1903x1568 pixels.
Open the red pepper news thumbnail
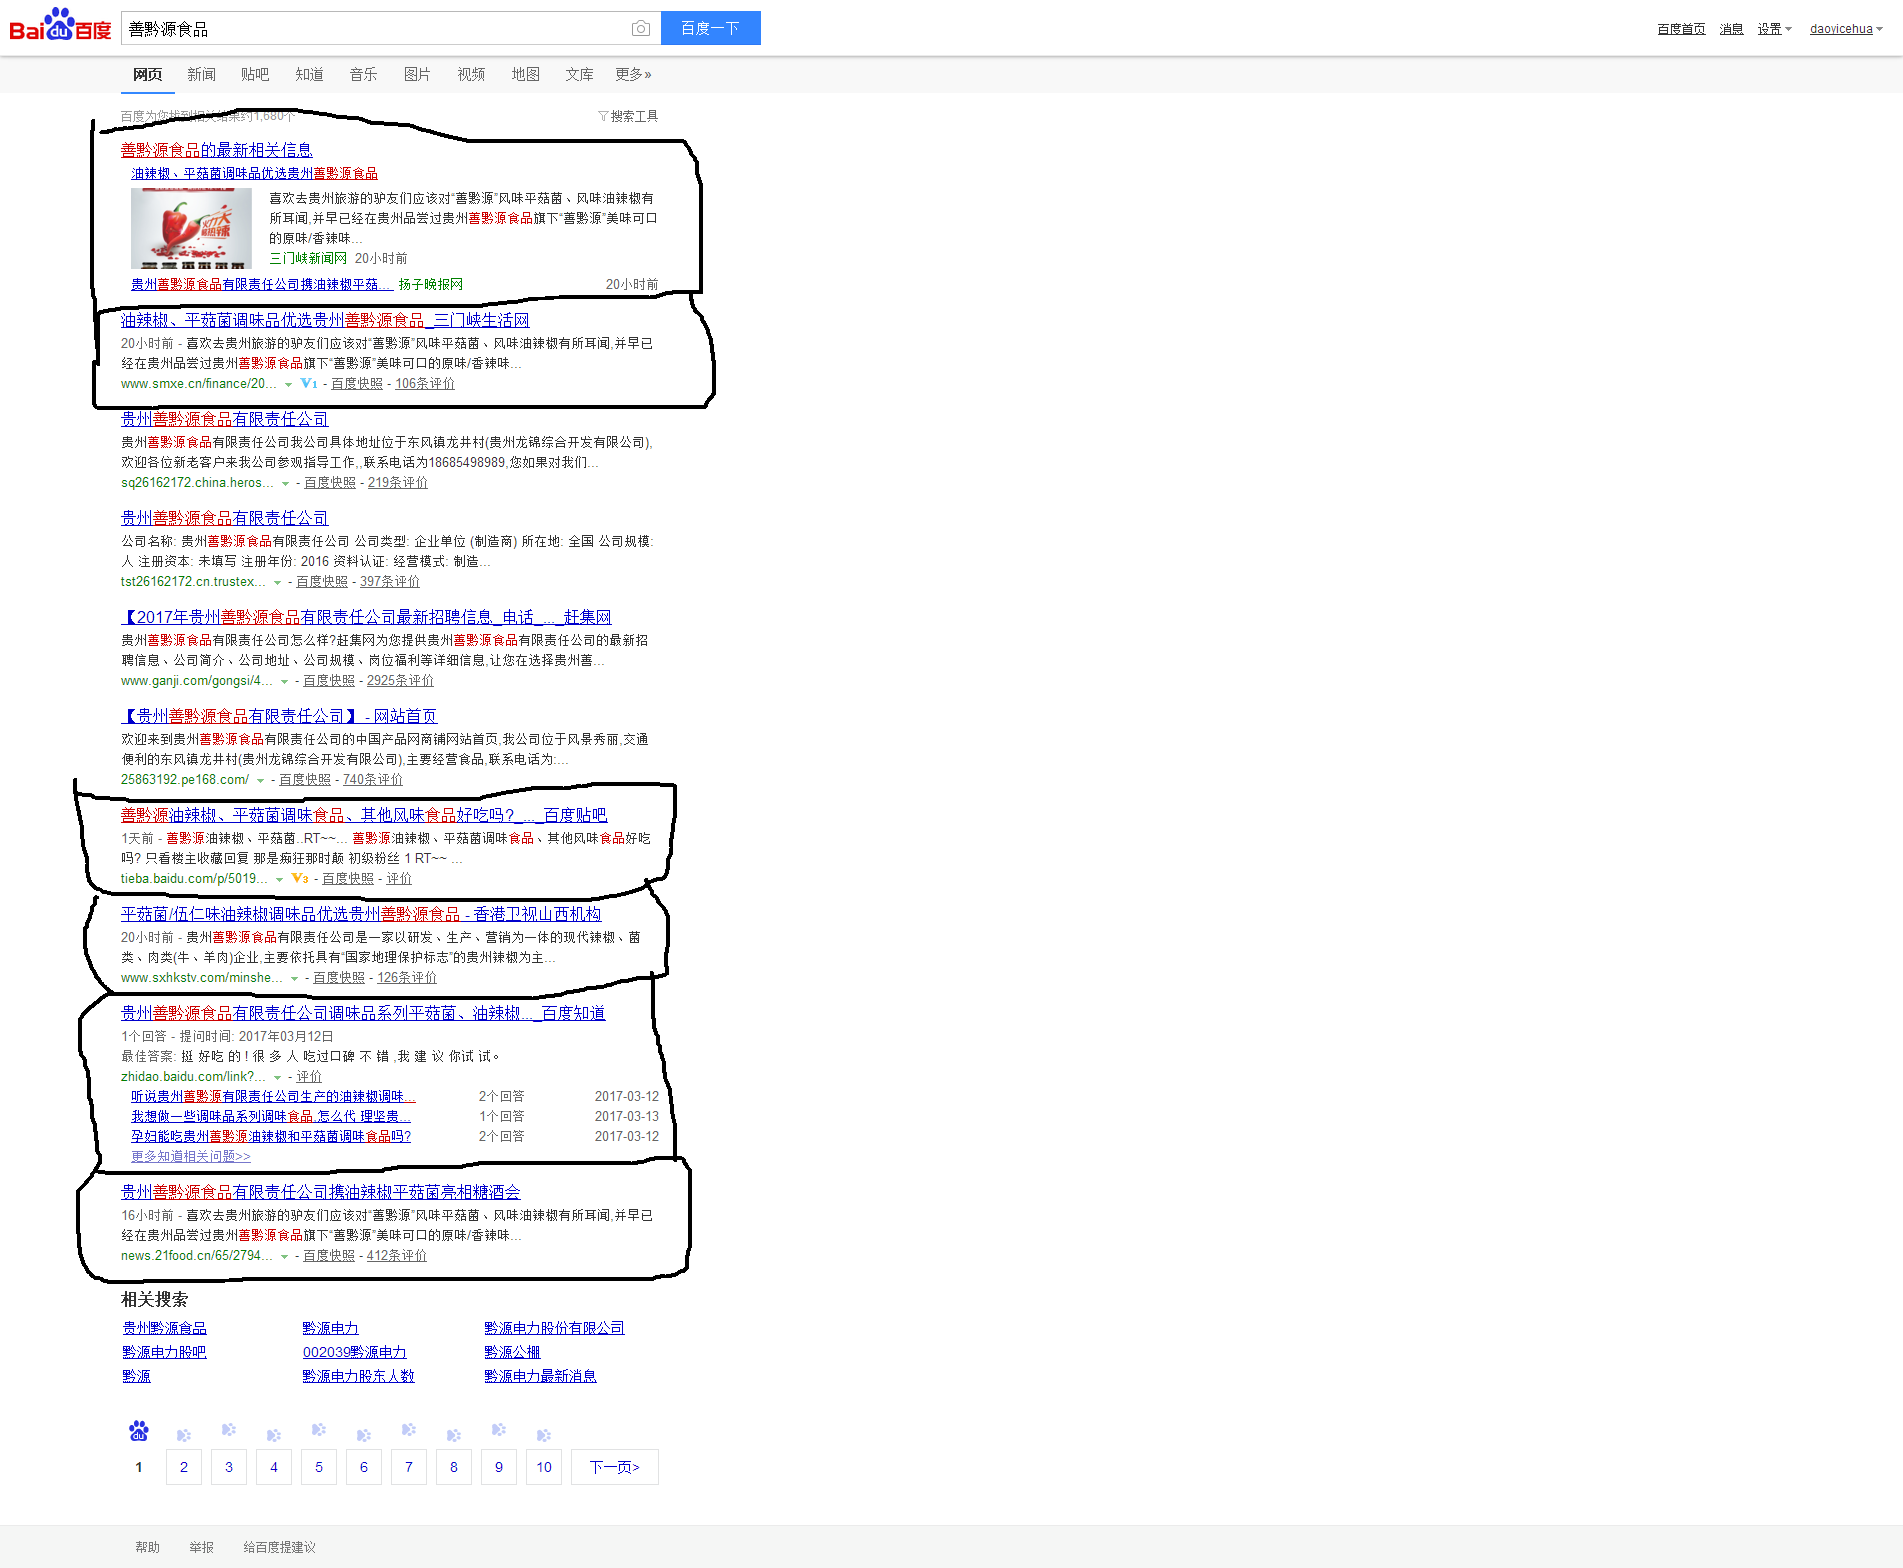point(191,228)
